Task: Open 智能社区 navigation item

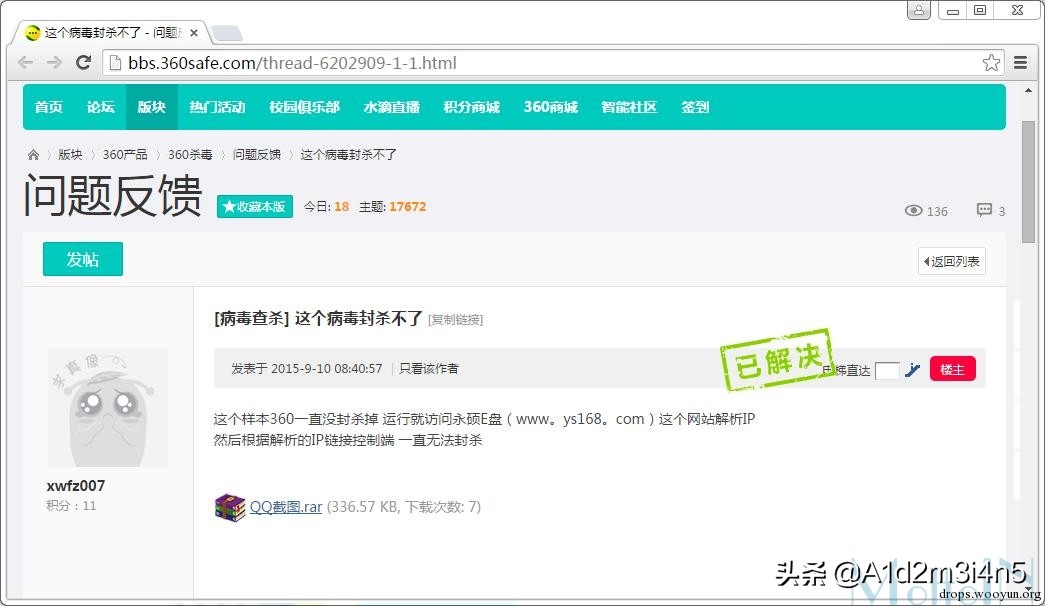Action: (629, 107)
